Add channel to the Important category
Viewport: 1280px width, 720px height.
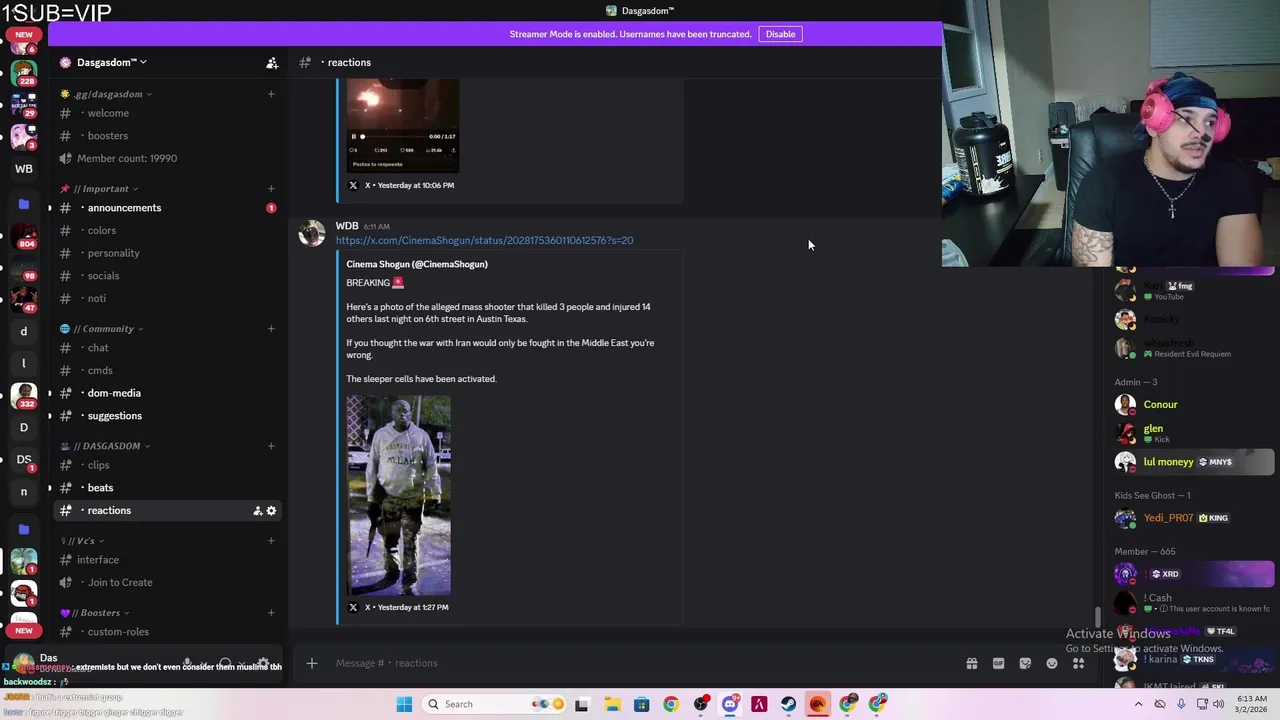271,189
